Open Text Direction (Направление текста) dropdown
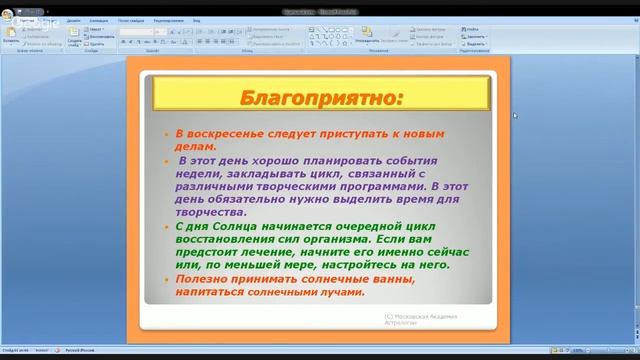Screen dimensions: 640x360 point(269,29)
